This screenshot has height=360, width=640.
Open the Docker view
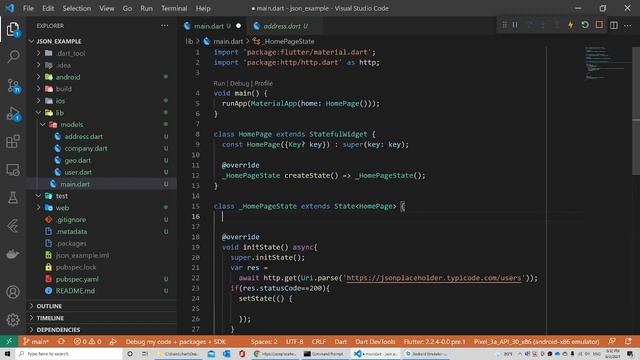13,254
